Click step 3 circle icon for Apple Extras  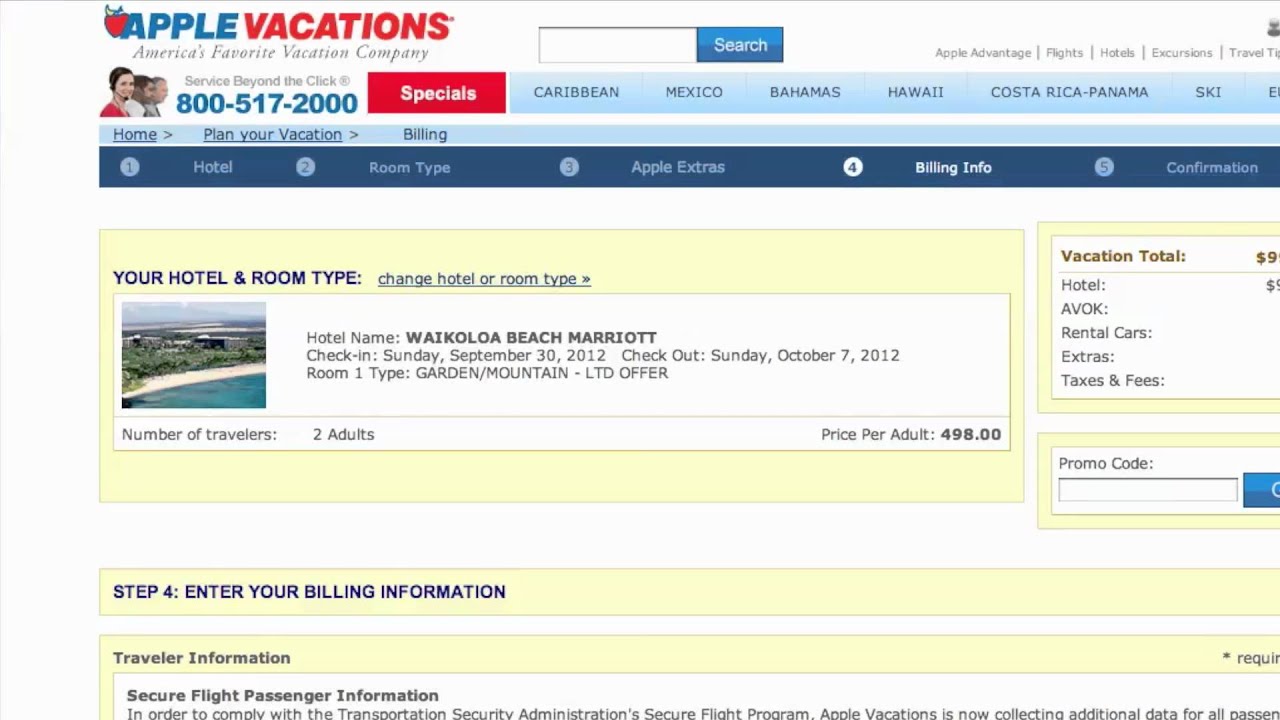click(x=569, y=167)
